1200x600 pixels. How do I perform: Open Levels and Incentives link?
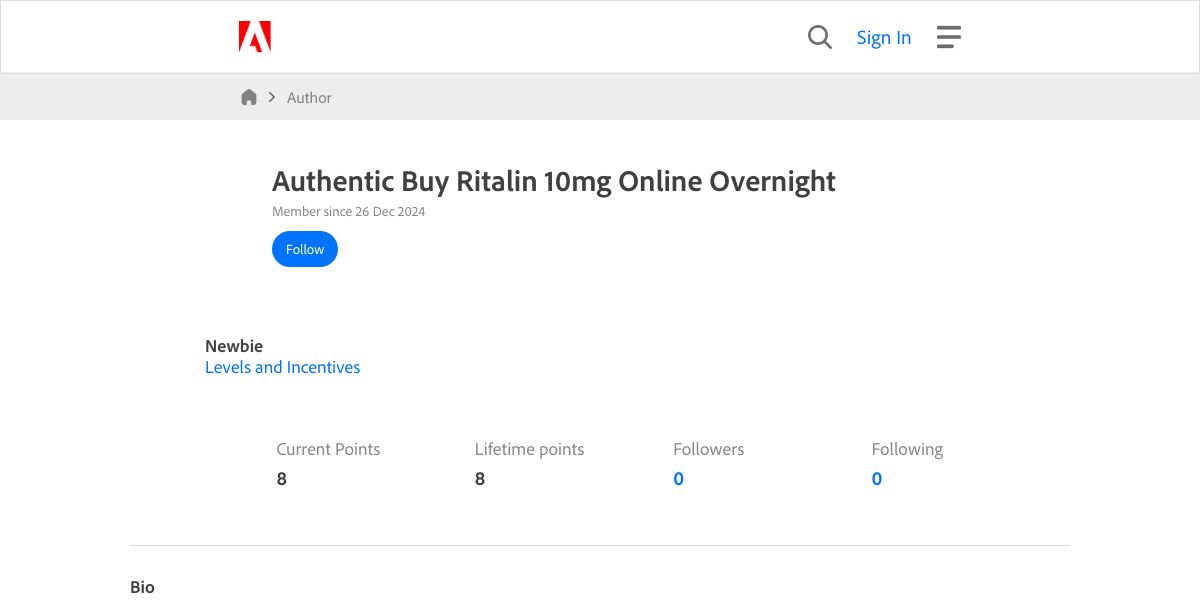pos(282,367)
